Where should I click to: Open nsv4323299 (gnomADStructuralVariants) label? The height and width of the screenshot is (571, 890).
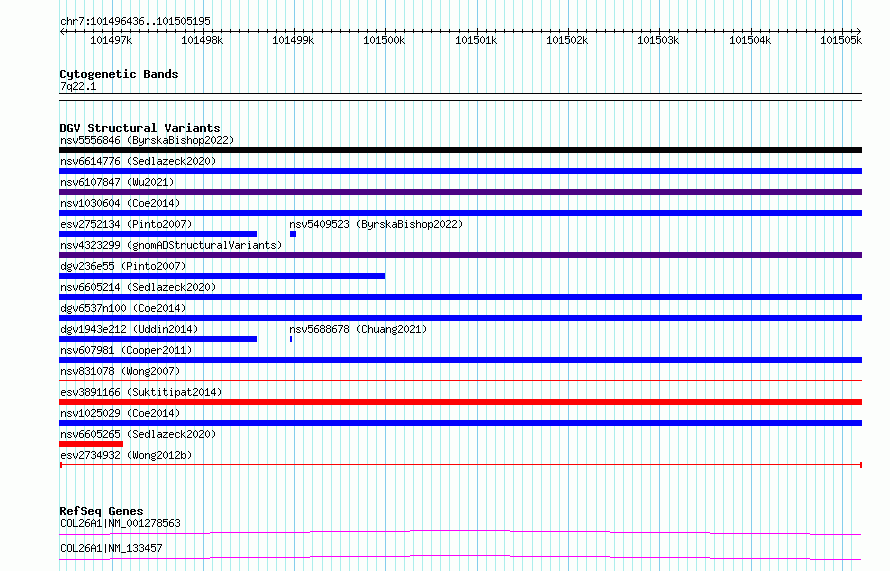pyautogui.click(x=171, y=245)
